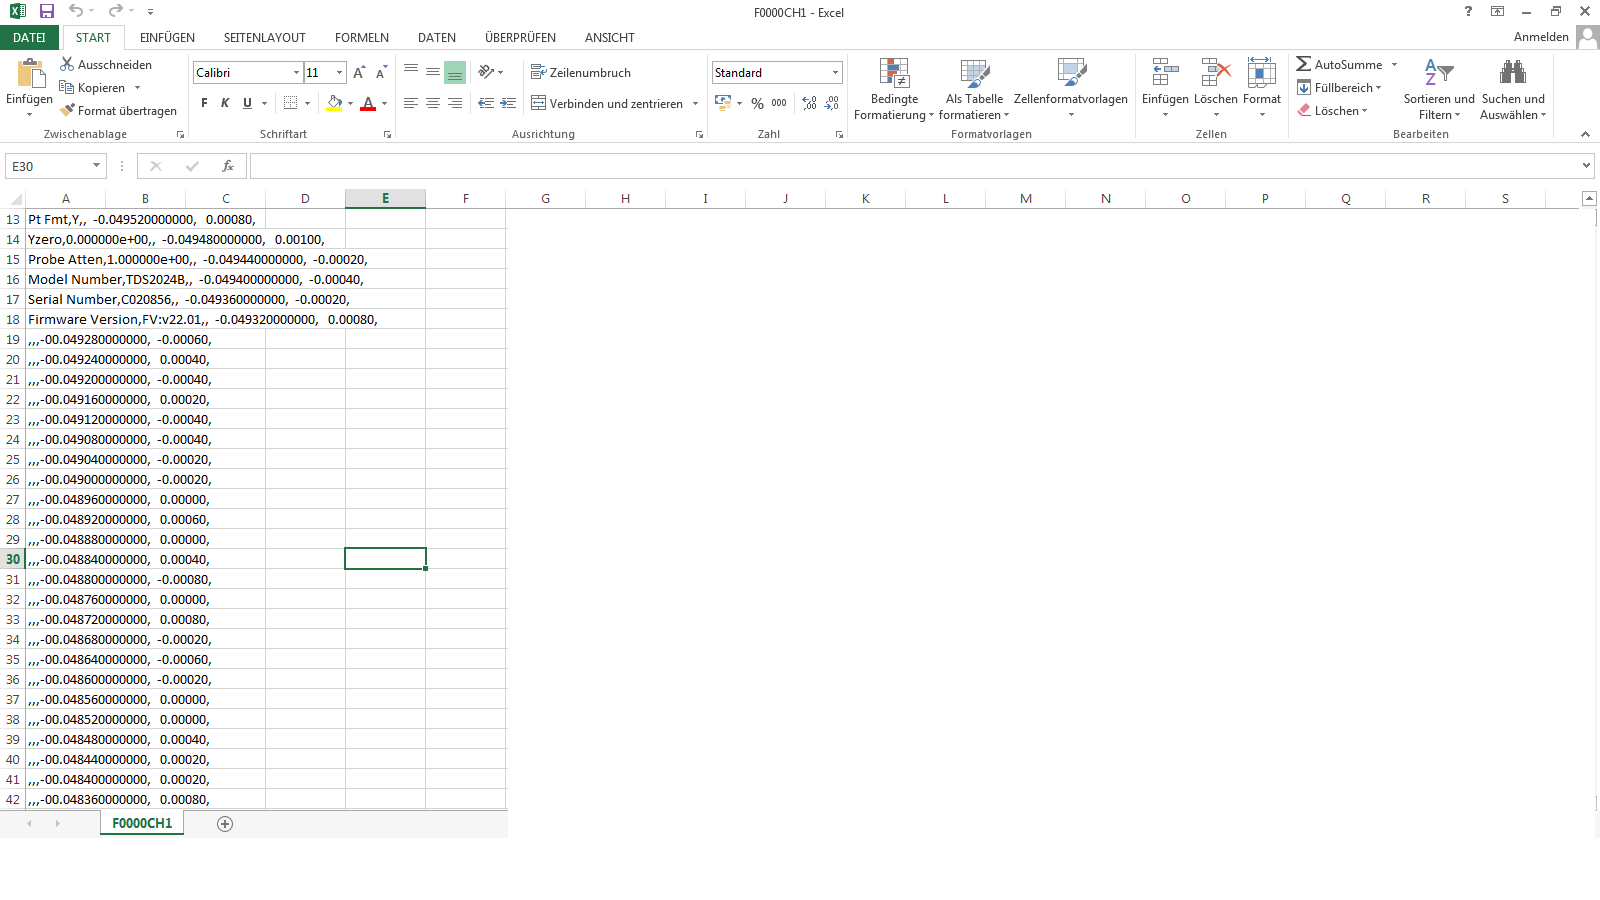Click the insert function fx icon
The image size is (1600, 900).
(x=228, y=166)
